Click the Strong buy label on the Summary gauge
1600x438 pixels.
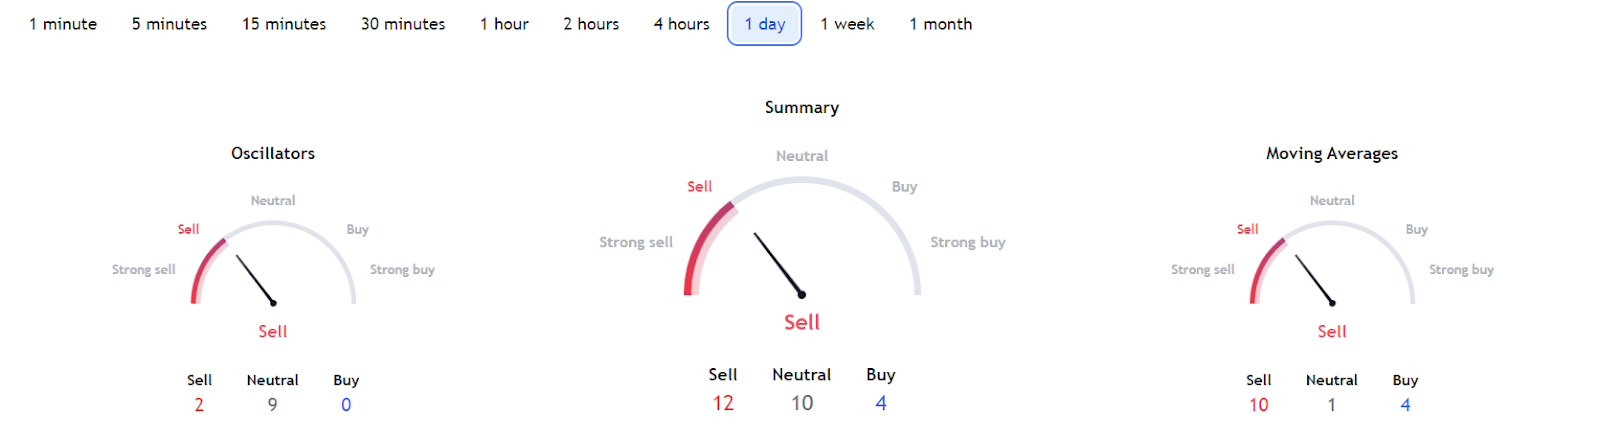967,242
